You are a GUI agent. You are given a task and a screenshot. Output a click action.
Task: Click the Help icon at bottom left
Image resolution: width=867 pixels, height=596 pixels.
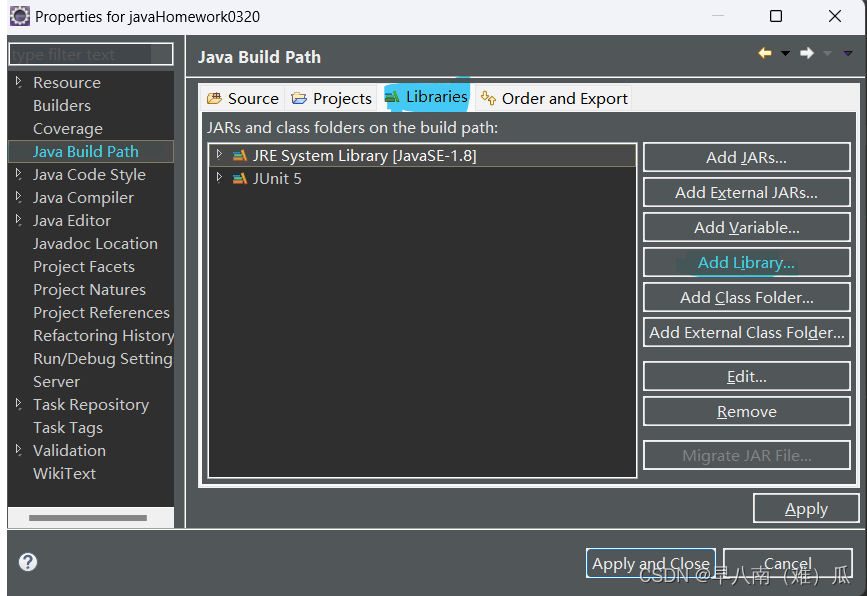(27, 562)
